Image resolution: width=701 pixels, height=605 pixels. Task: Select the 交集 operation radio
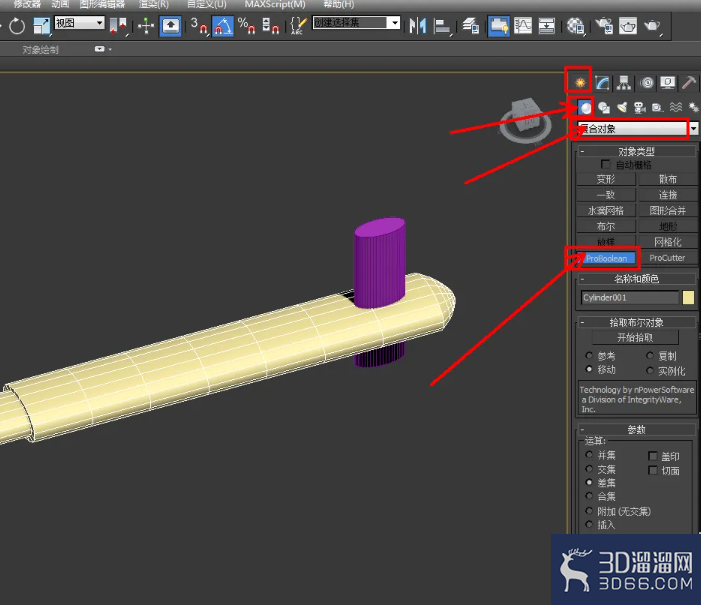(589, 469)
